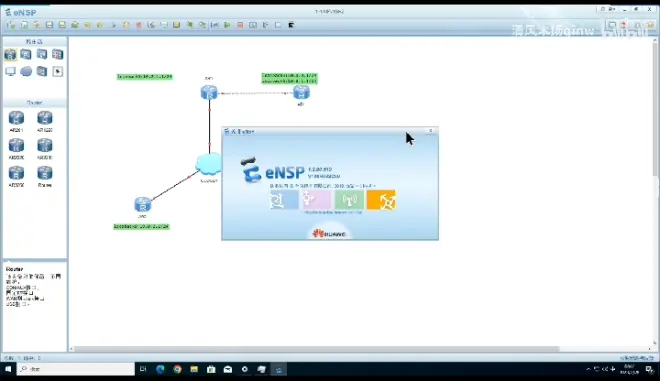Image resolution: width=660 pixels, height=381 pixels.
Task: Zoom in on the topology canvas
Action: tap(189, 25)
